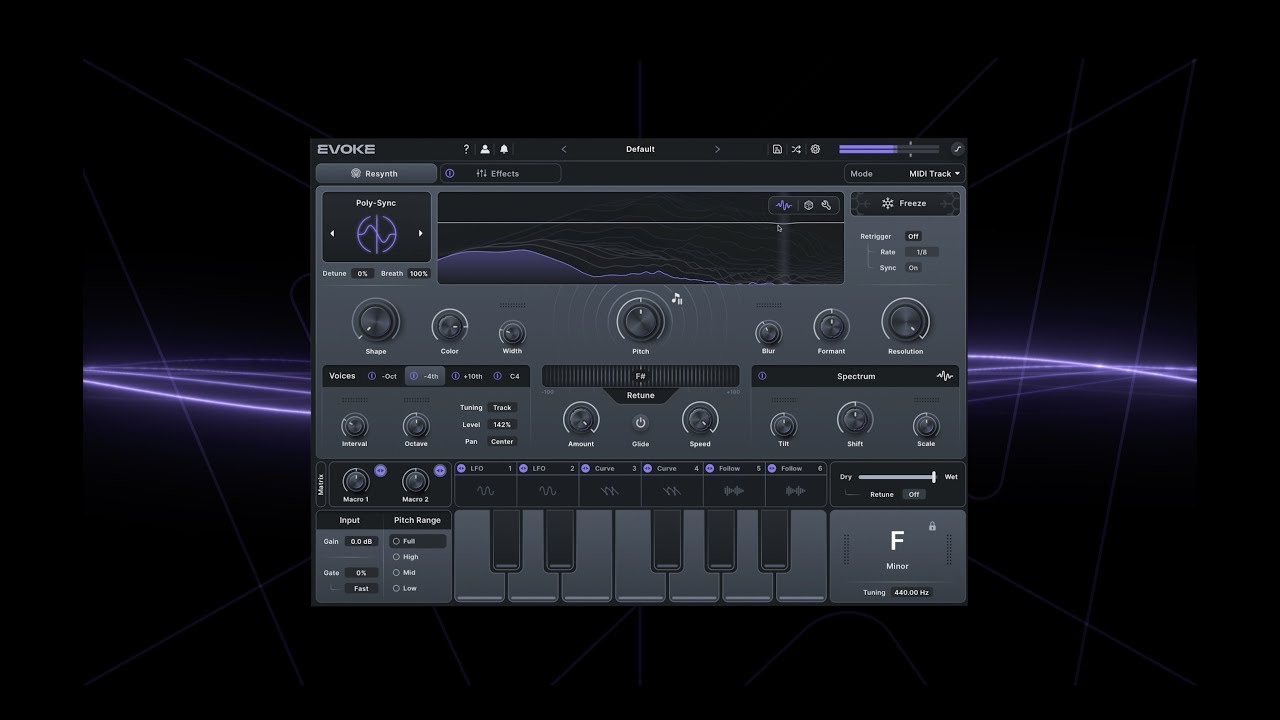Screen dimensions: 1280x720
Task: Click the output level meter
Action: (889, 149)
